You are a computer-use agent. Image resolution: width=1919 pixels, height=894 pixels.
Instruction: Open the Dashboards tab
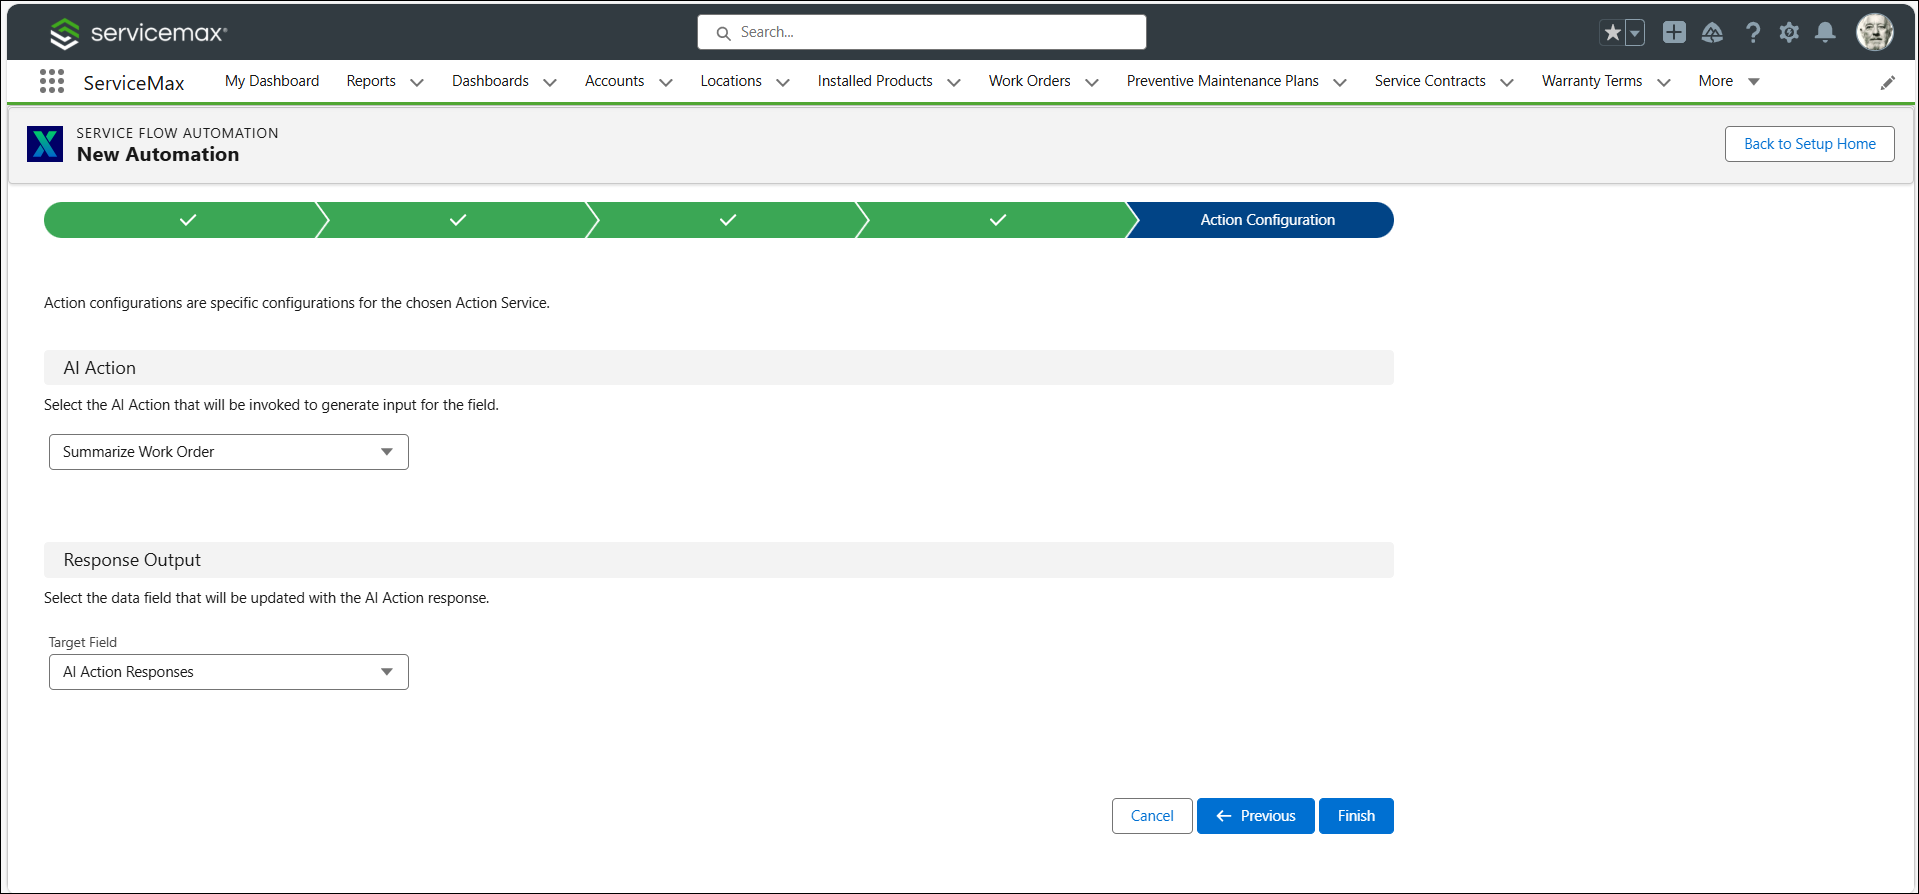click(x=490, y=81)
